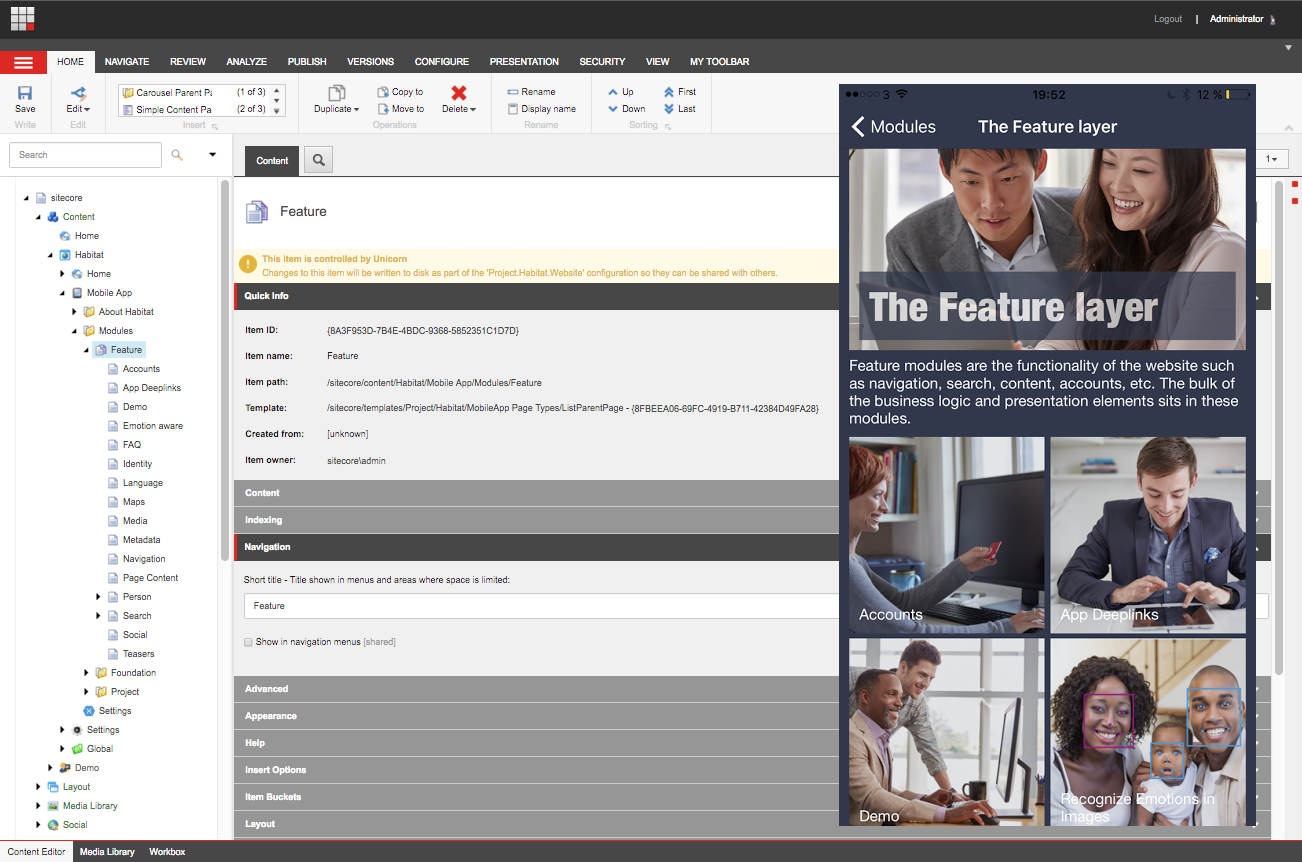
Task: Expand the Media Library tree node
Action: (39, 806)
